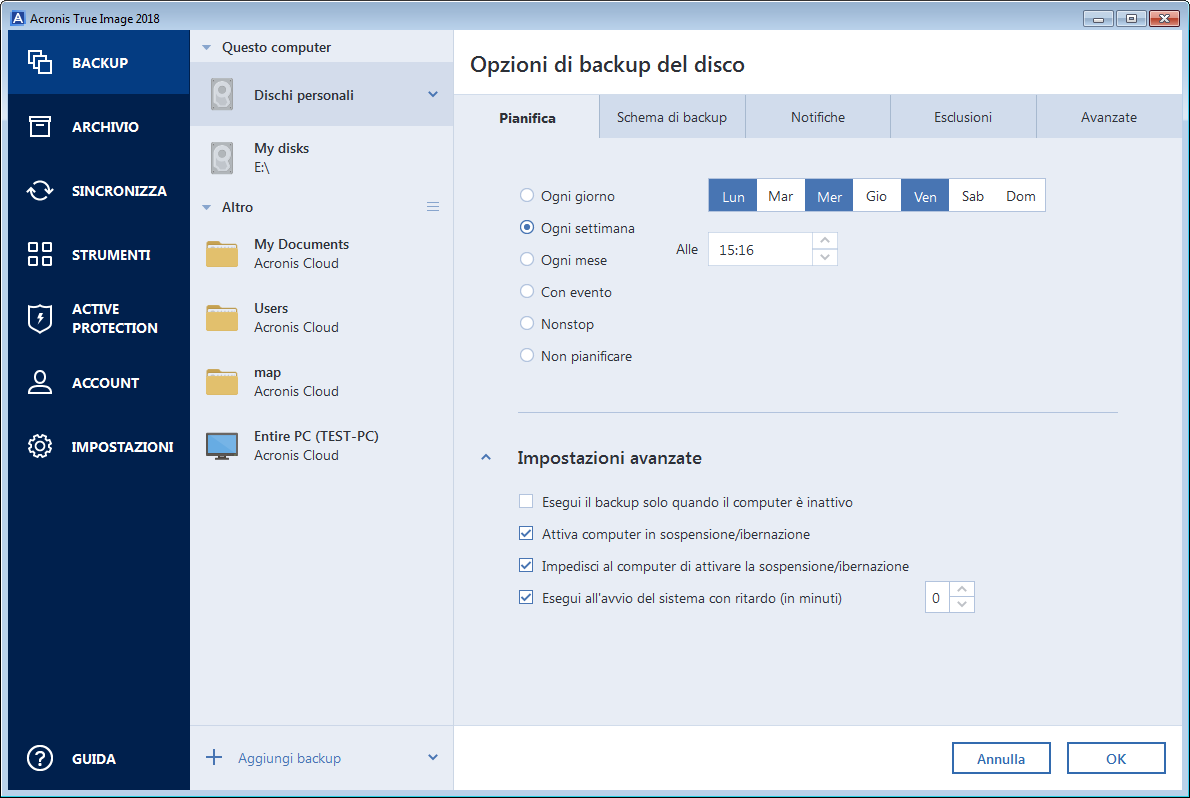Select the My disks drive icon
This screenshot has width=1190, height=798.
[222, 158]
